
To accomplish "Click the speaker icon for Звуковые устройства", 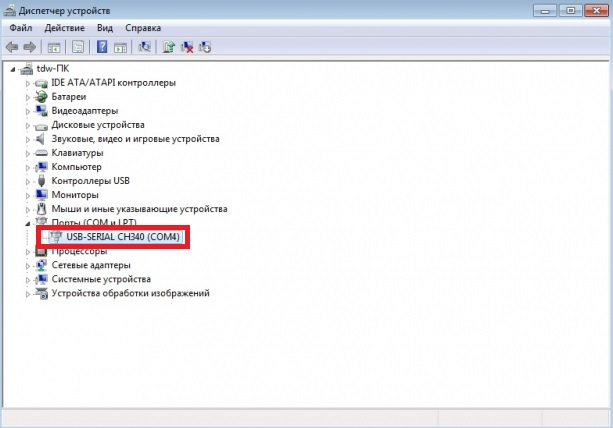I will (40, 139).
